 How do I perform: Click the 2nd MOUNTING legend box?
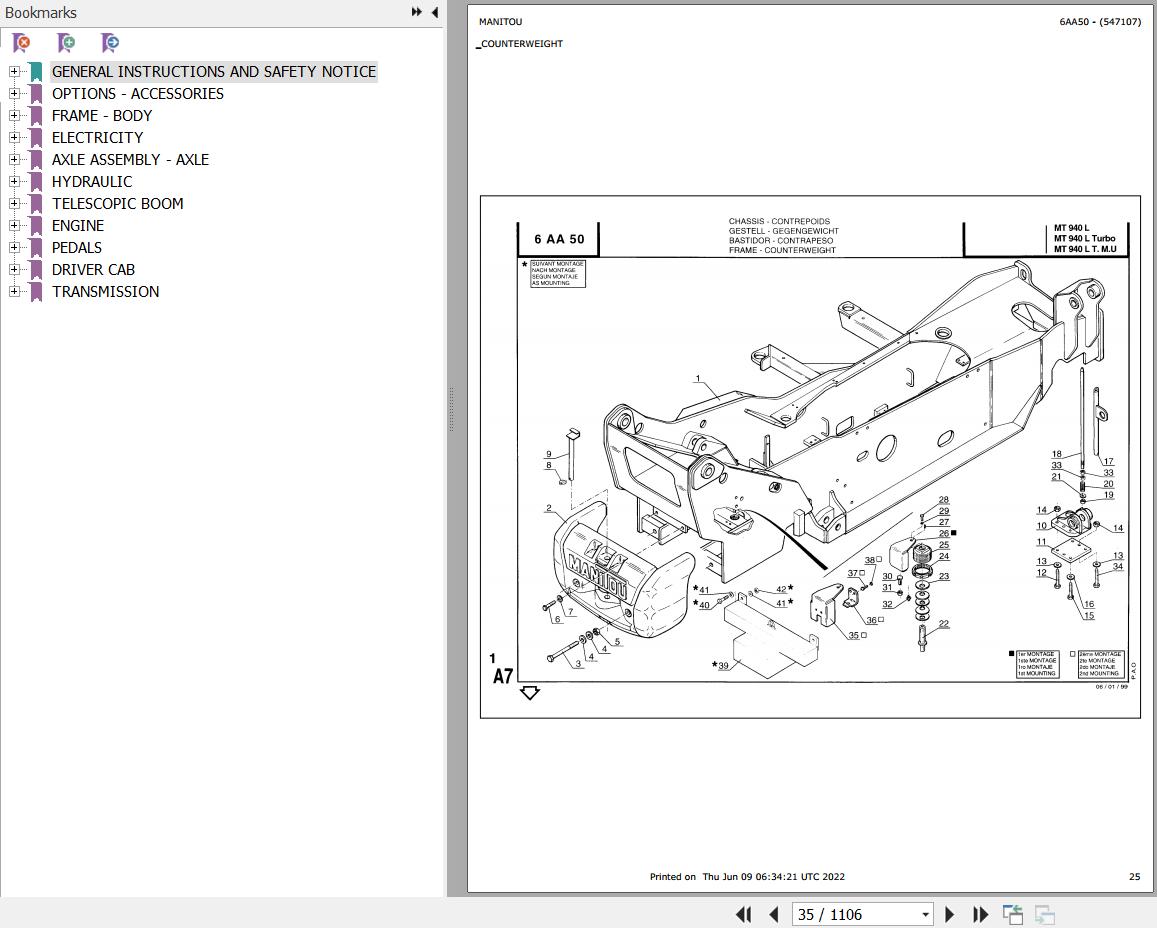pos(1099,664)
